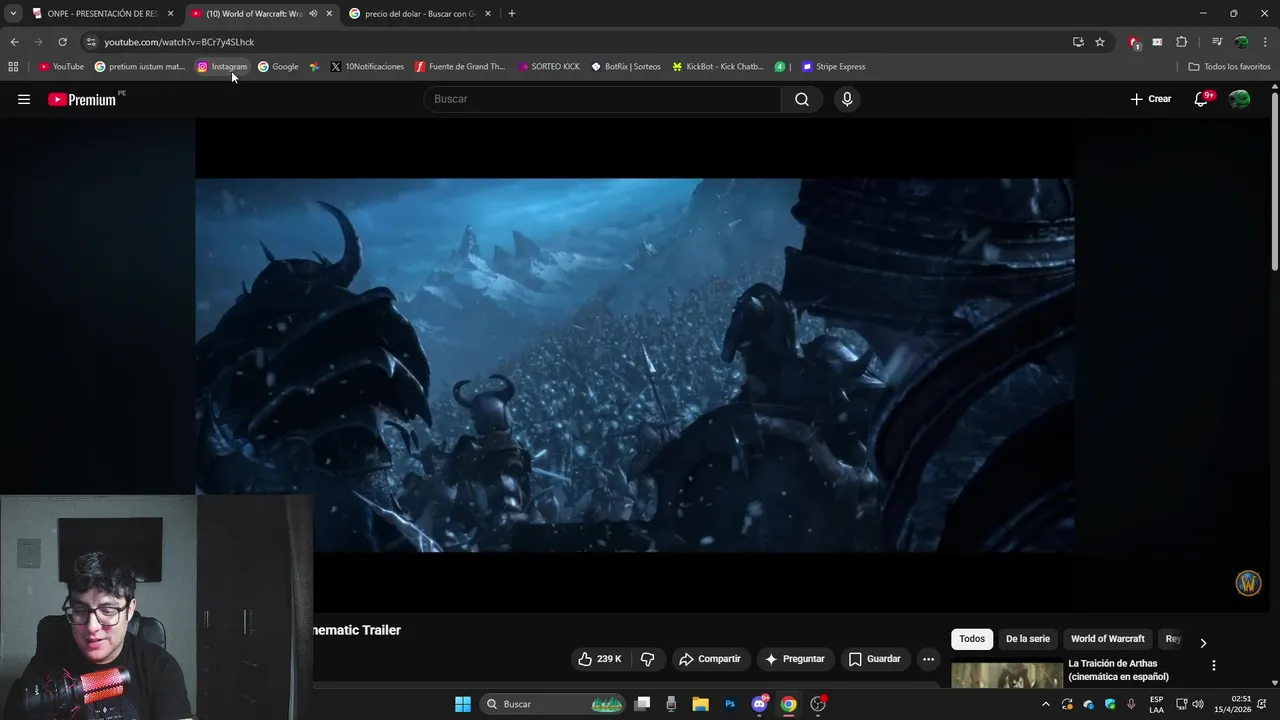Start a voice search with the microphone
1280x720 pixels.
pyautogui.click(x=847, y=99)
